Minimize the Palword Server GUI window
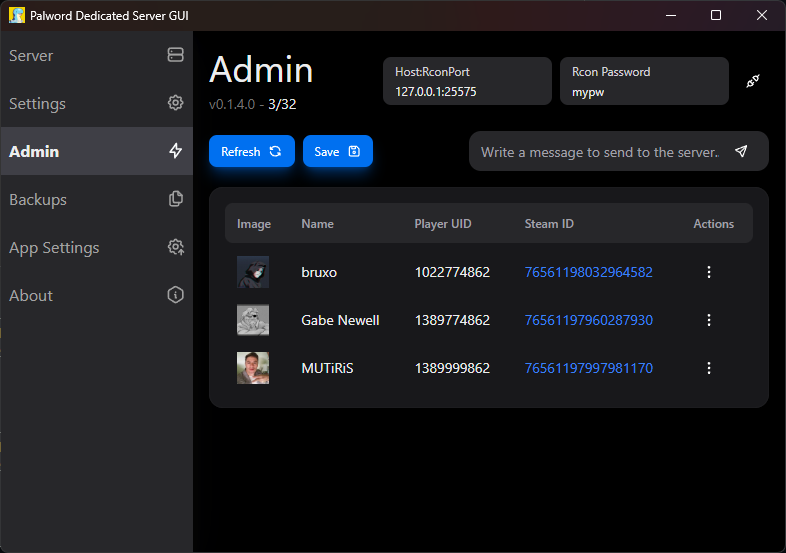Image resolution: width=786 pixels, height=553 pixels. 671,15
